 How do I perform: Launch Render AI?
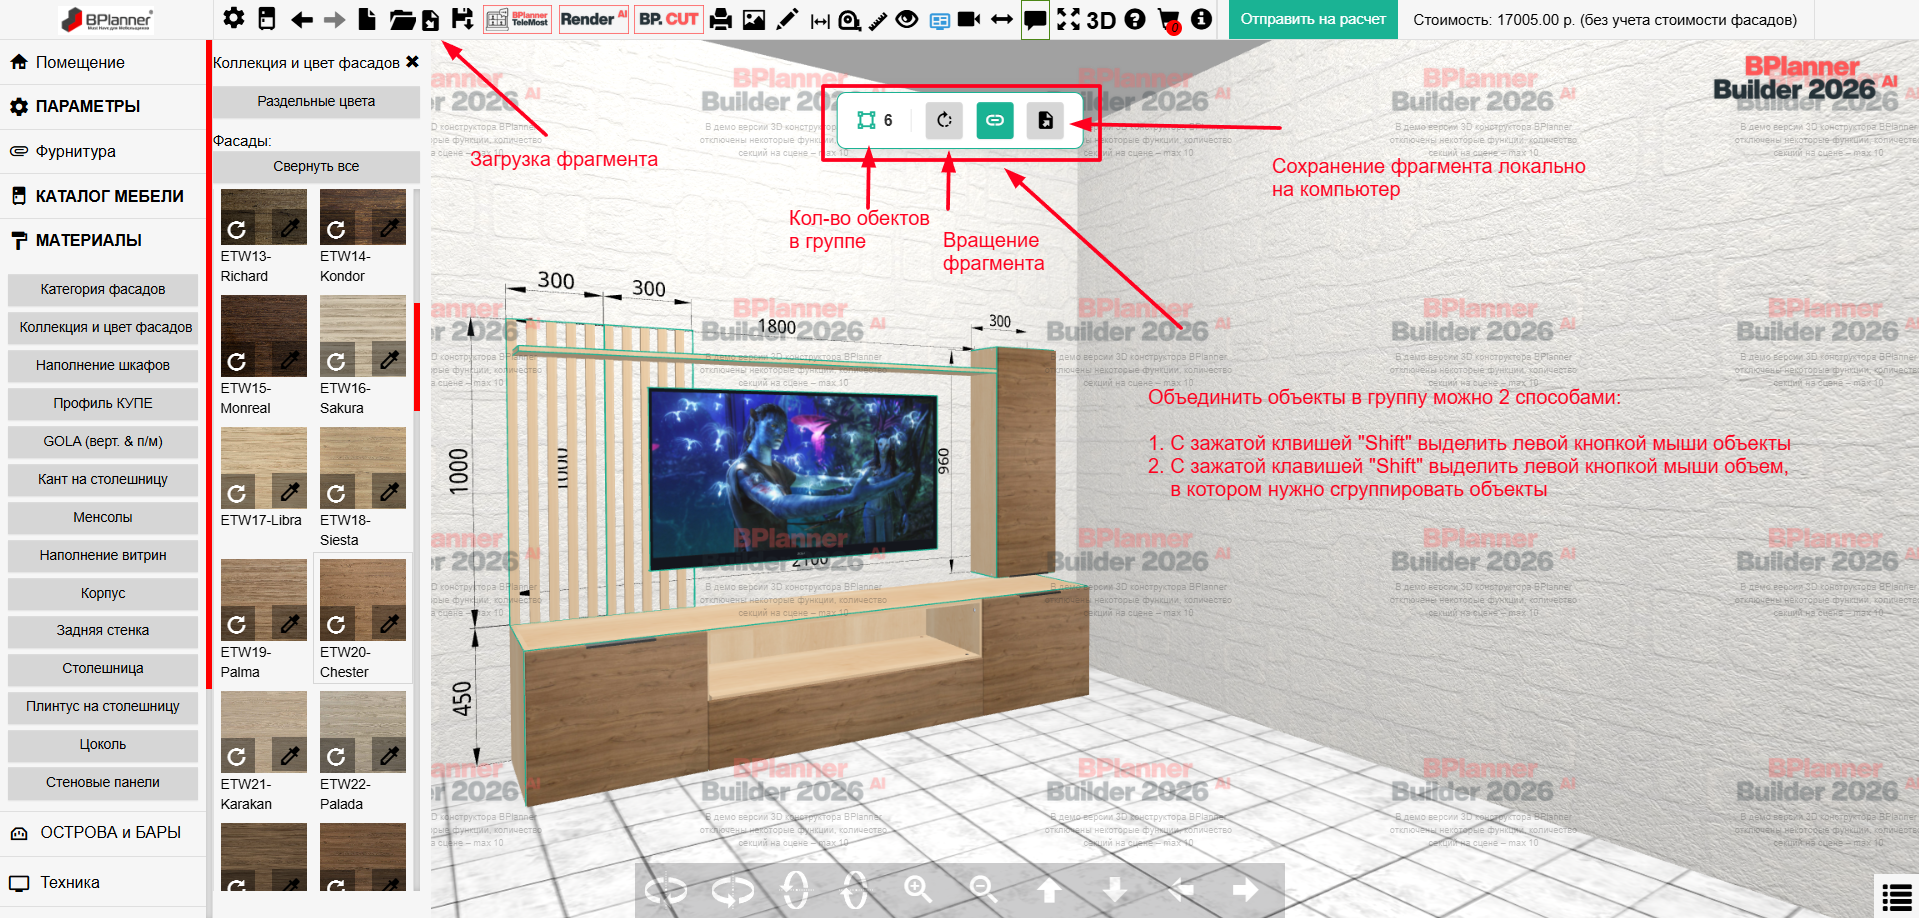click(594, 19)
